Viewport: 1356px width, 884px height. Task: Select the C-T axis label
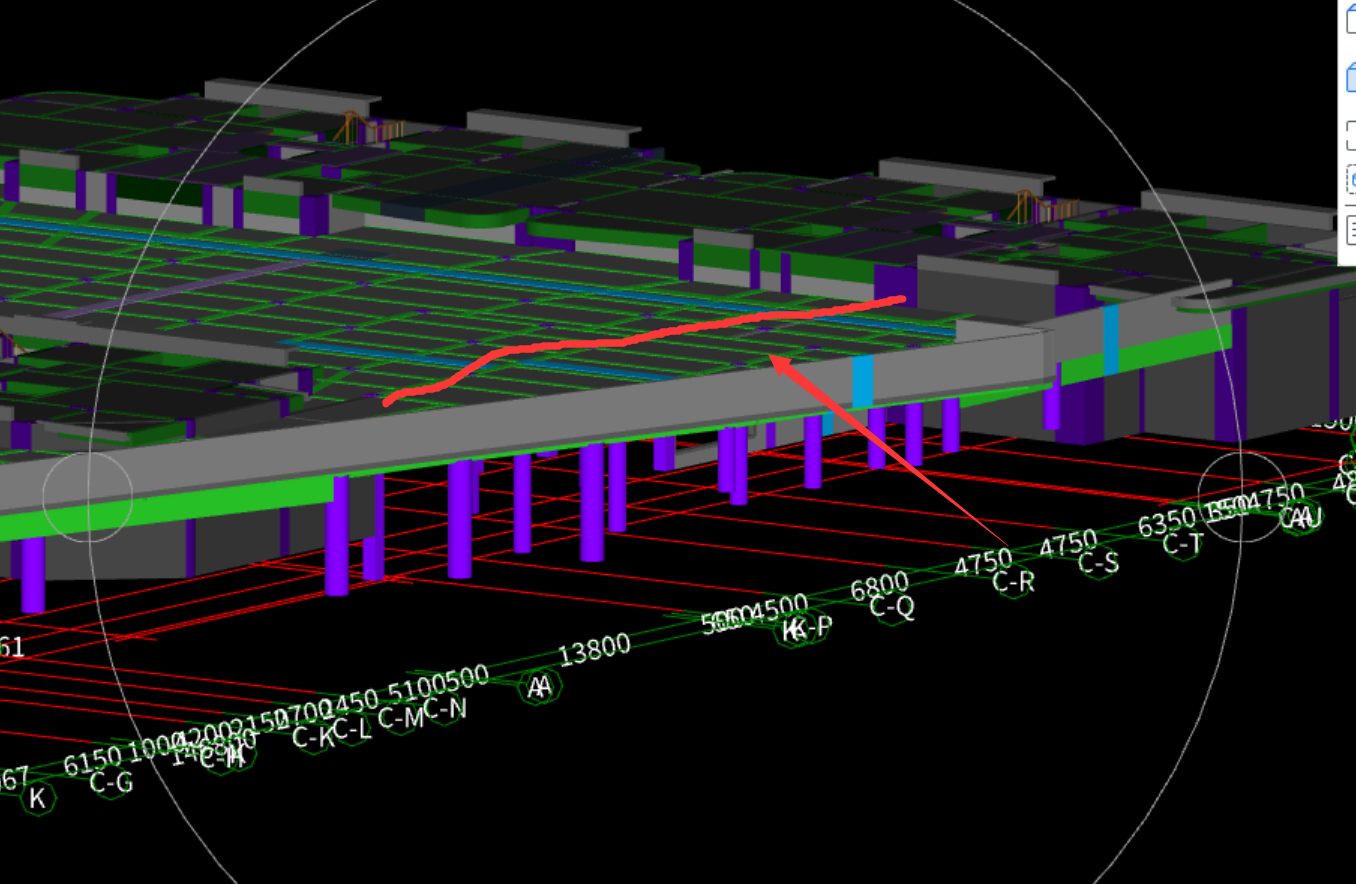[1183, 543]
